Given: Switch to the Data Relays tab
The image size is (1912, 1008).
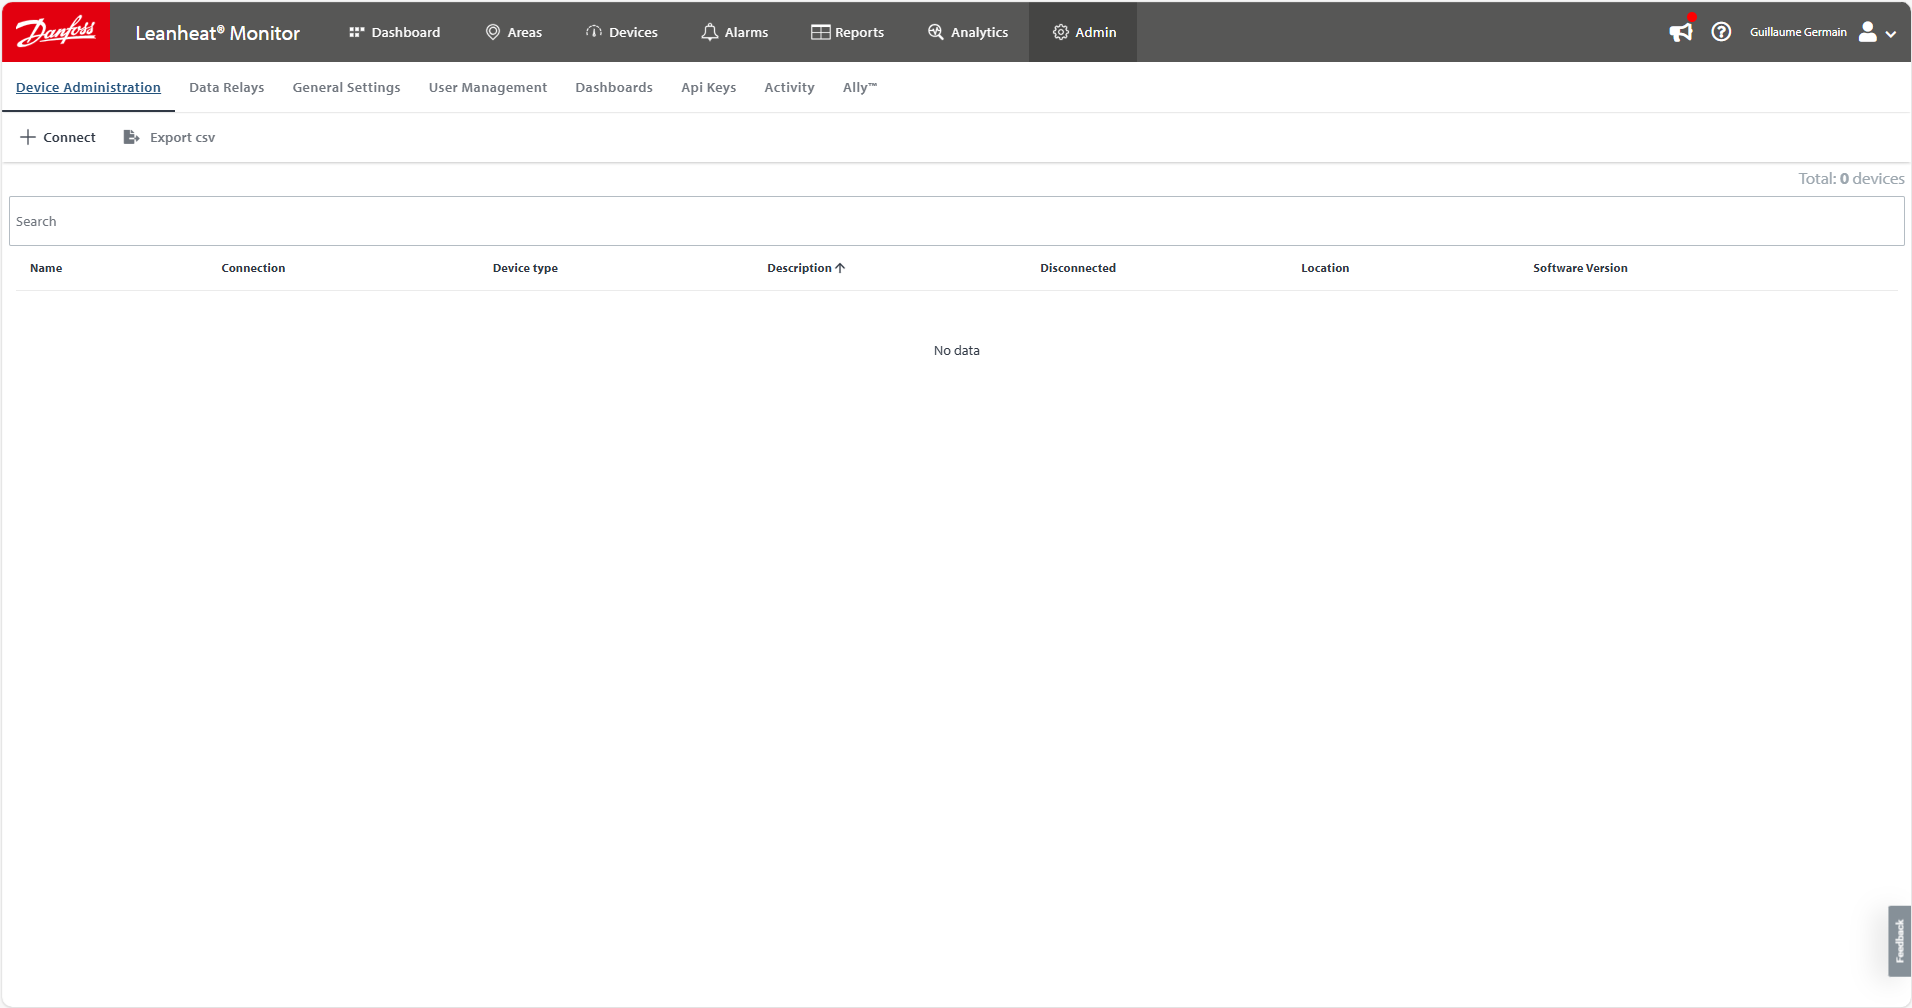Looking at the screenshot, I should coord(226,87).
